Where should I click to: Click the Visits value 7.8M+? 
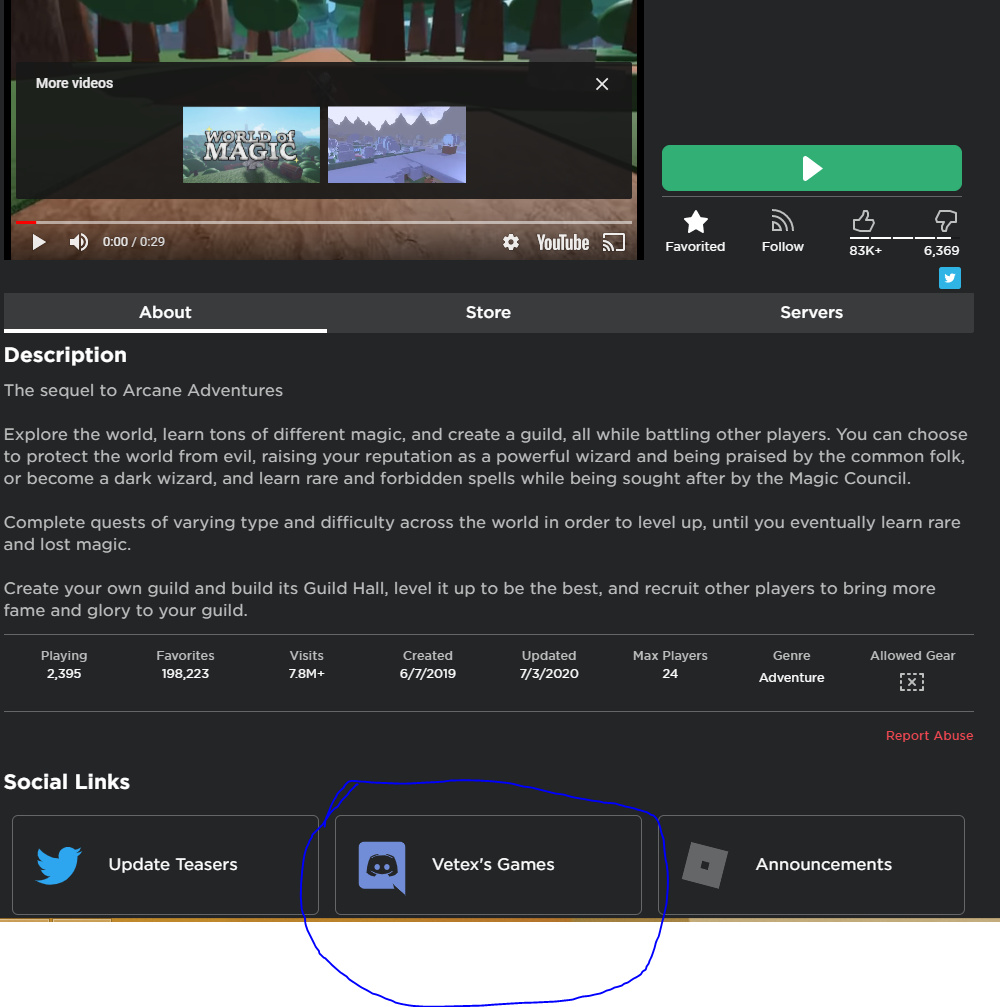306,674
